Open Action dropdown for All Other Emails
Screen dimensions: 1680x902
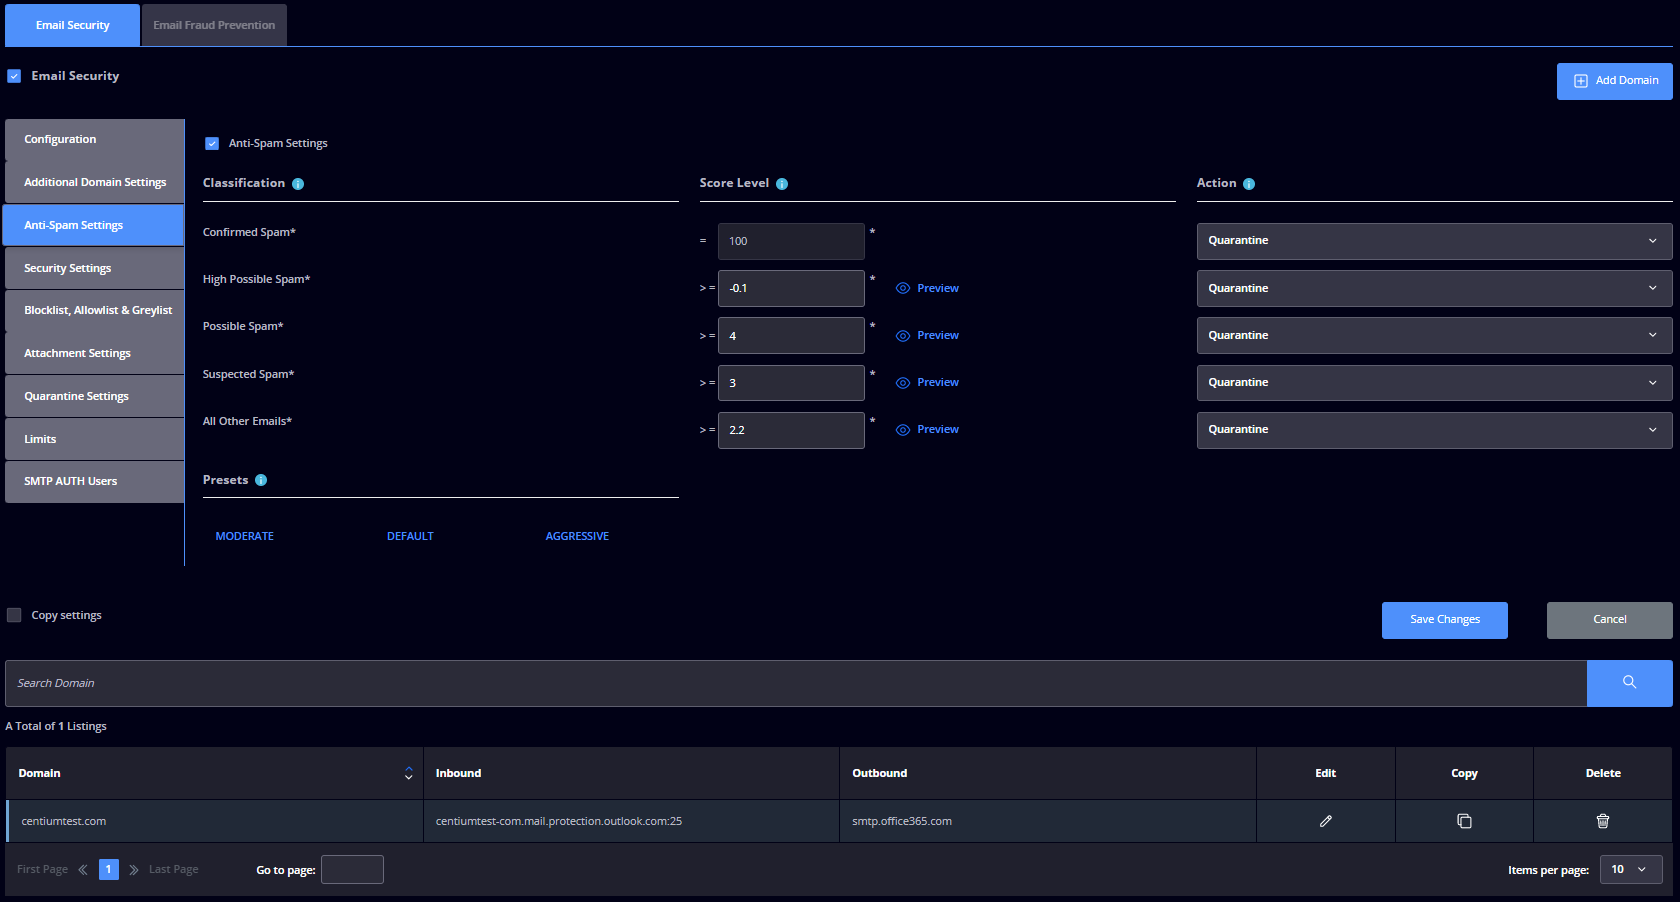(x=1434, y=430)
